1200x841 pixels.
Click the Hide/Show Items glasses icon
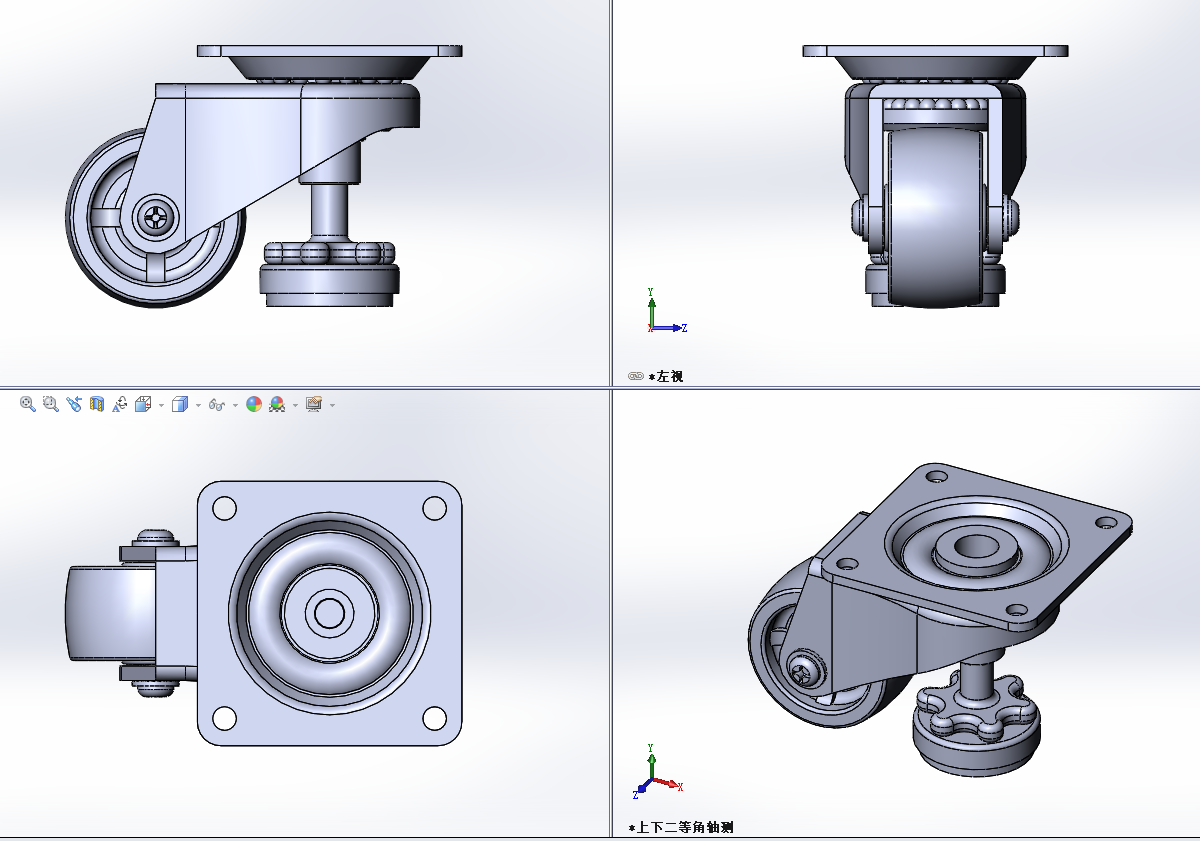point(217,405)
